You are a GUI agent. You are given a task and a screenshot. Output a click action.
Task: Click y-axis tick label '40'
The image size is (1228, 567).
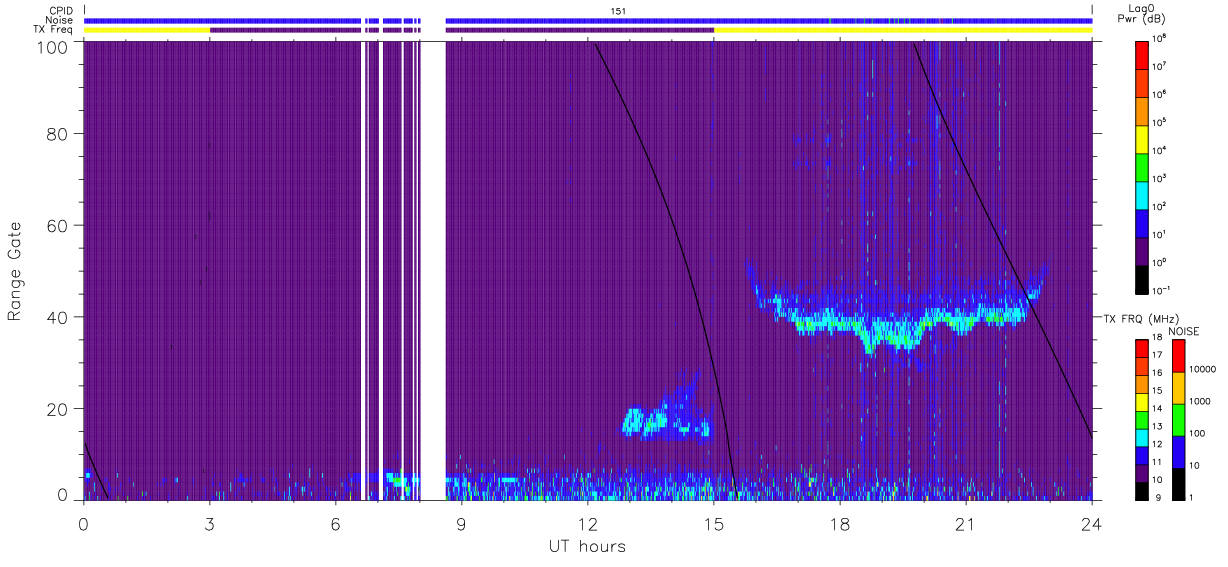(57, 317)
